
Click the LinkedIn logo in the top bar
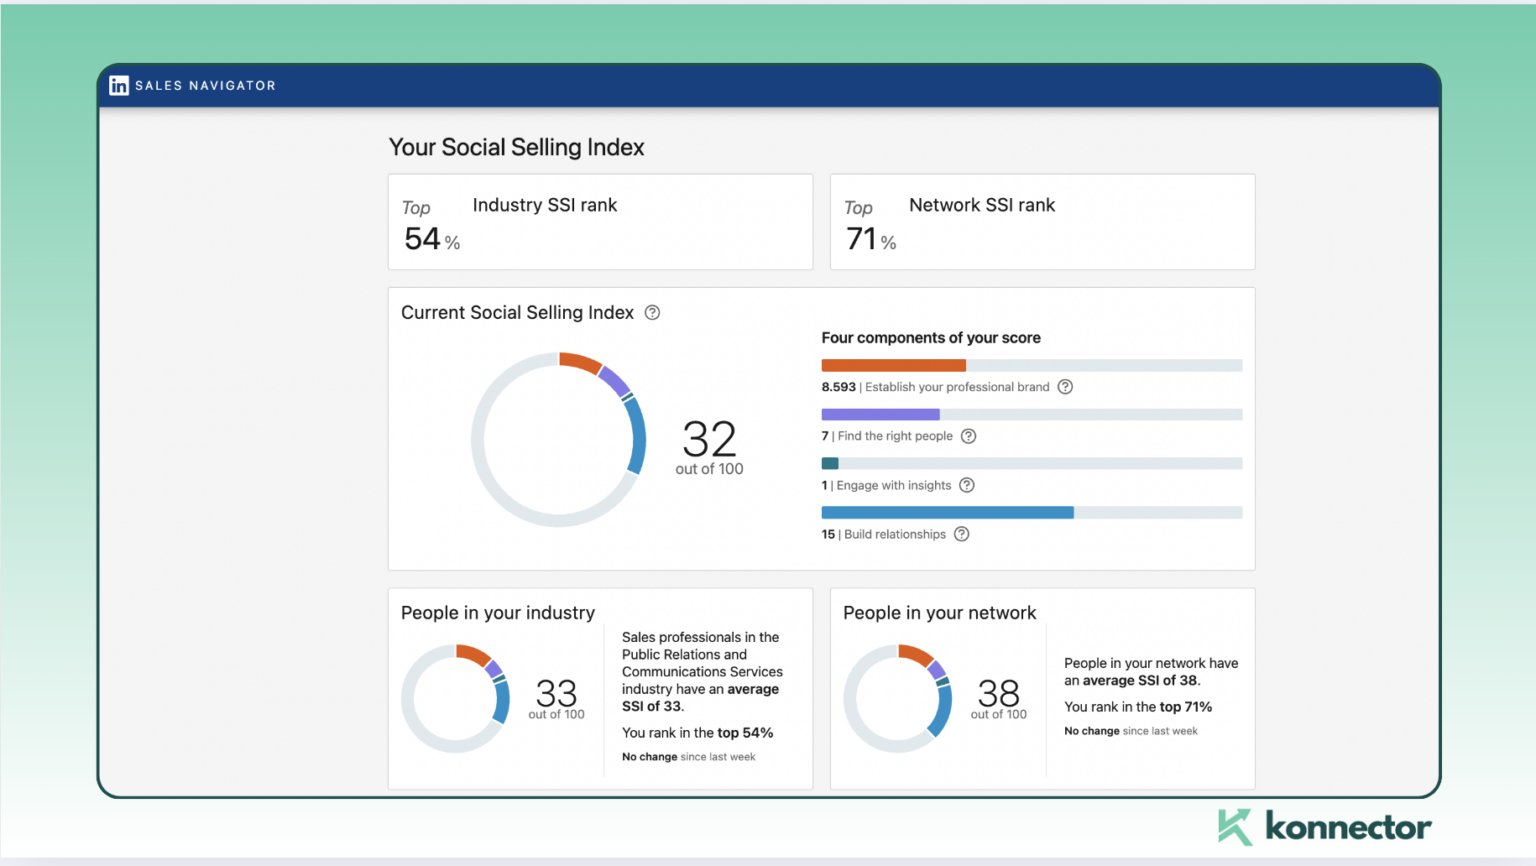[x=119, y=85]
